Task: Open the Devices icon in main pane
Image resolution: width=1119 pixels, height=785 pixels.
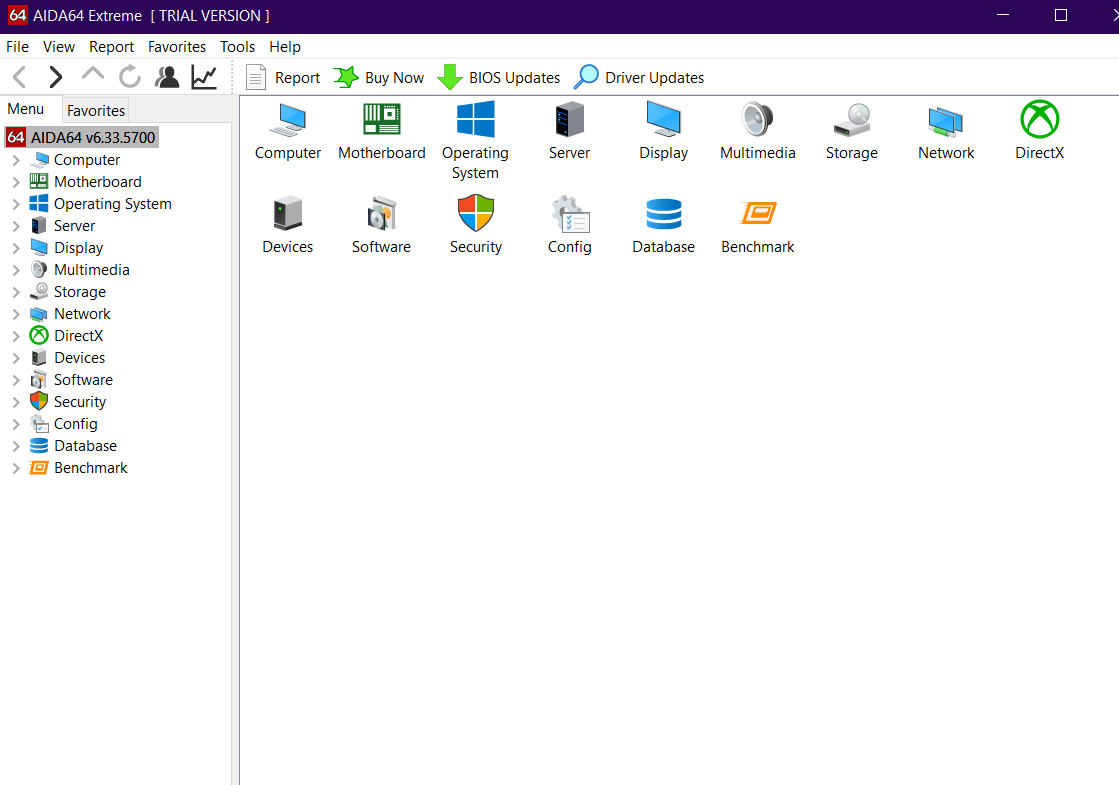Action: point(288,213)
